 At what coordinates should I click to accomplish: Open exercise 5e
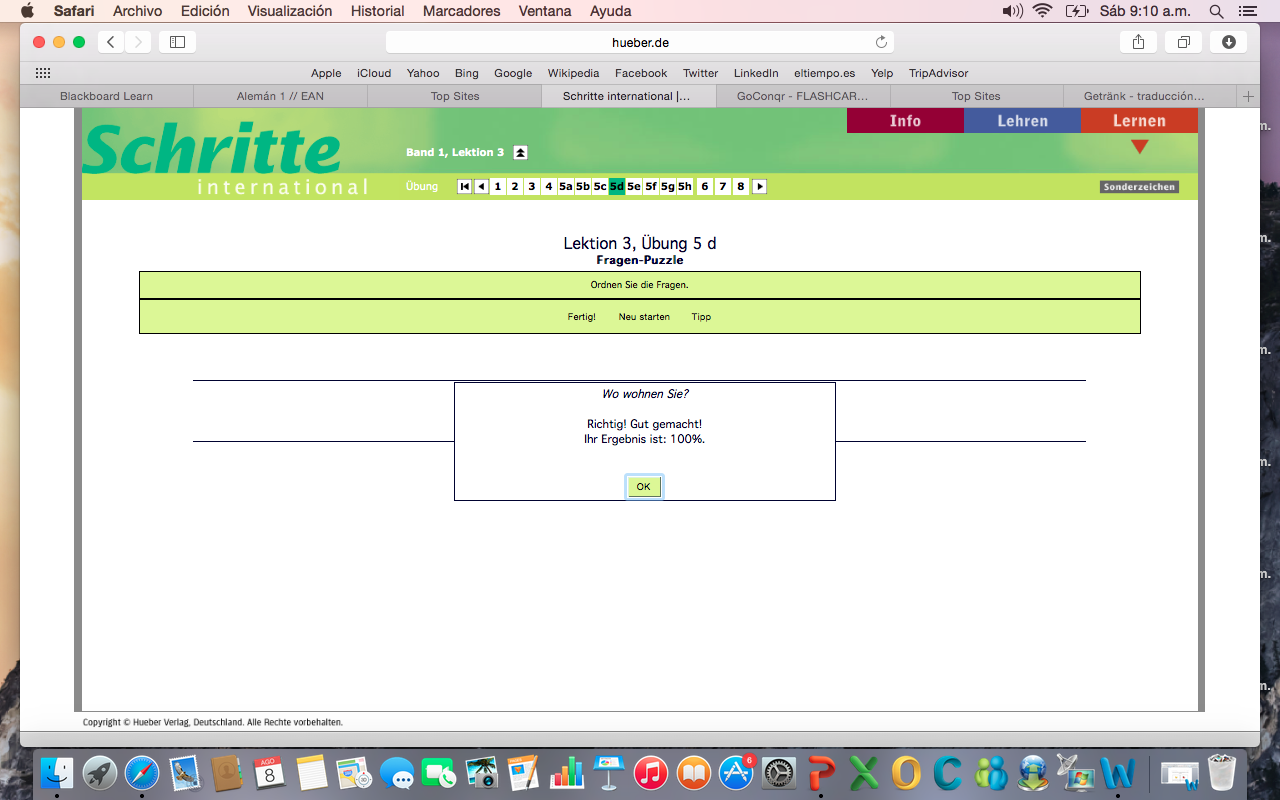(634, 186)
